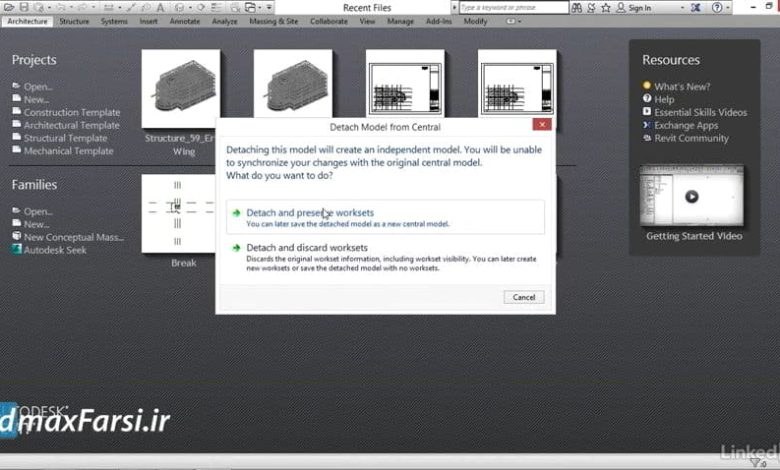Click the green arrow beside Detach and discard worksets
This screenshot has width=780, height=470.
[236, 248]
